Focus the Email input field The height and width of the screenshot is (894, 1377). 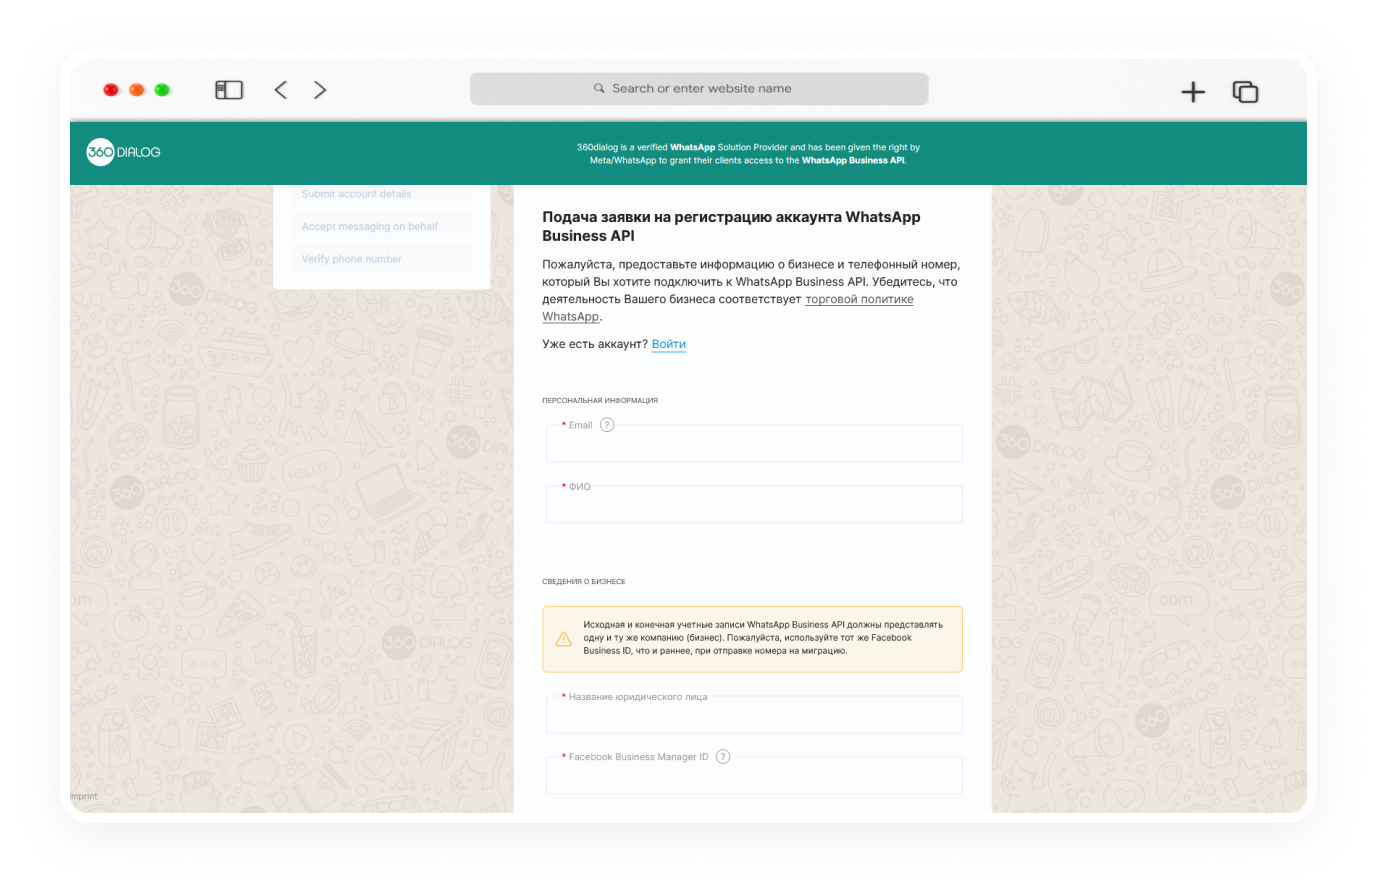click(x=754, y=444)
